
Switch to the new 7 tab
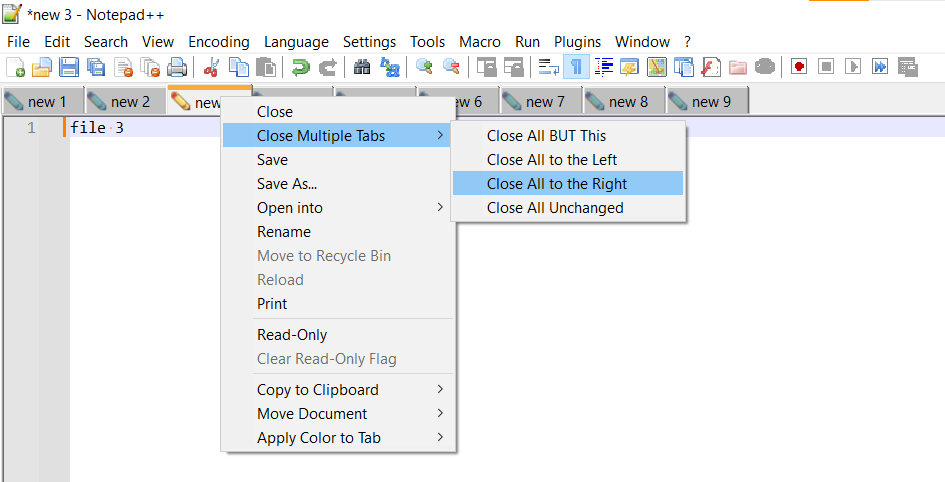pyautogui.click(x=541, y=101)
